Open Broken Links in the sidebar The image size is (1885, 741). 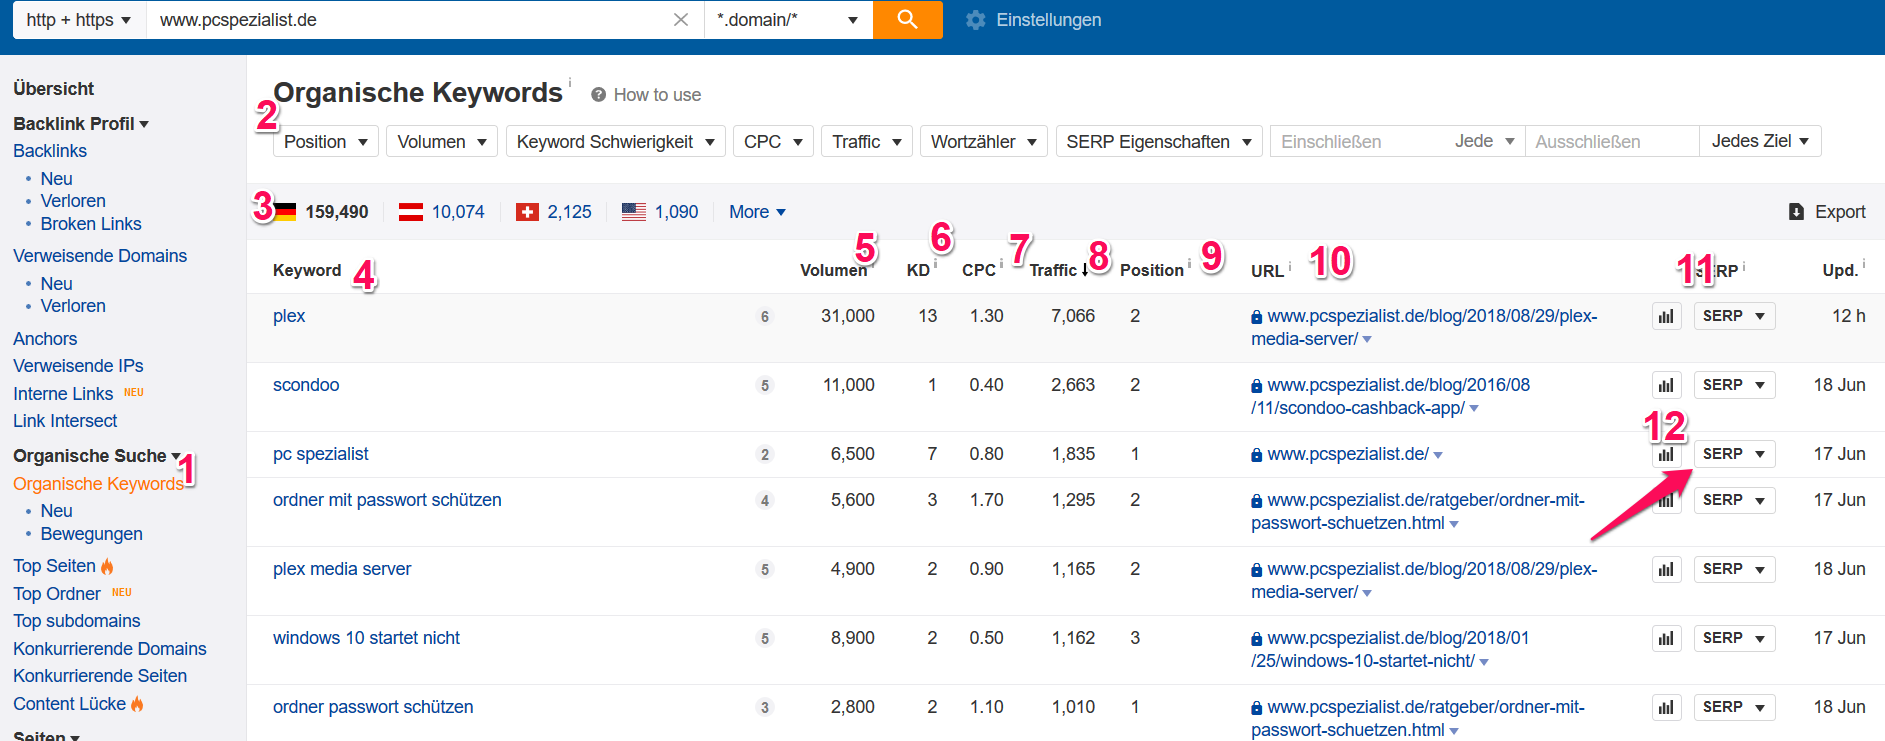pyautogui.click(x=91, y=224)
